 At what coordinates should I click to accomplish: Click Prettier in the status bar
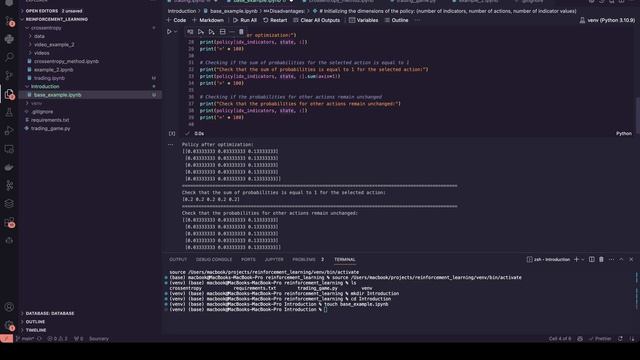tap(600, 338)
